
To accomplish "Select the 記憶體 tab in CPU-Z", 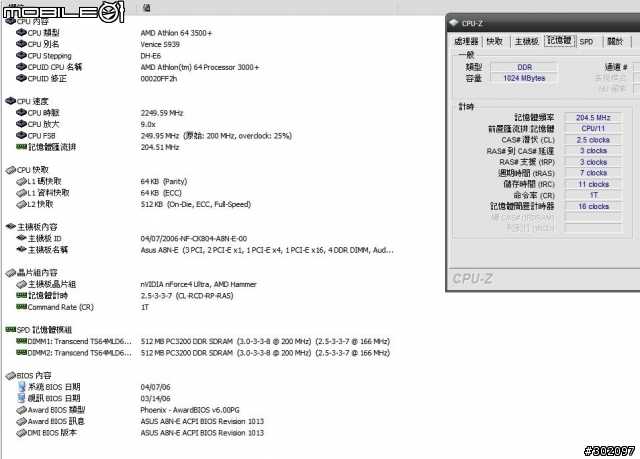I will click(560, 40).
